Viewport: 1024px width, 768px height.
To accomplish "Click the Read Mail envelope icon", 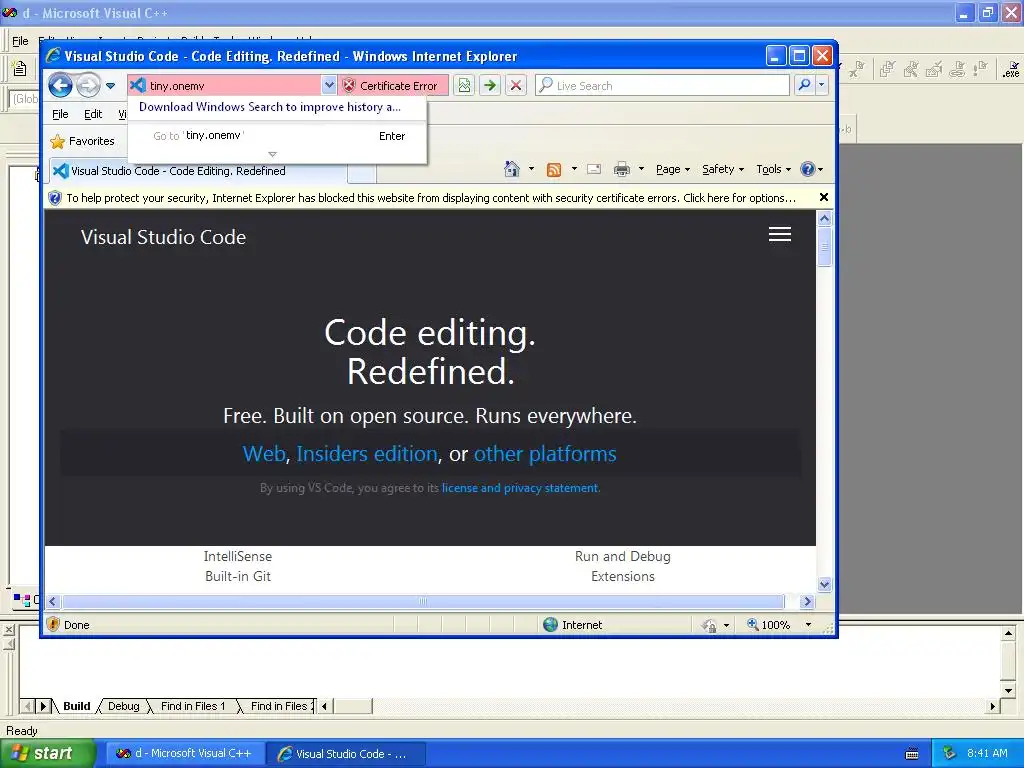I will click(x=594, y=170).
